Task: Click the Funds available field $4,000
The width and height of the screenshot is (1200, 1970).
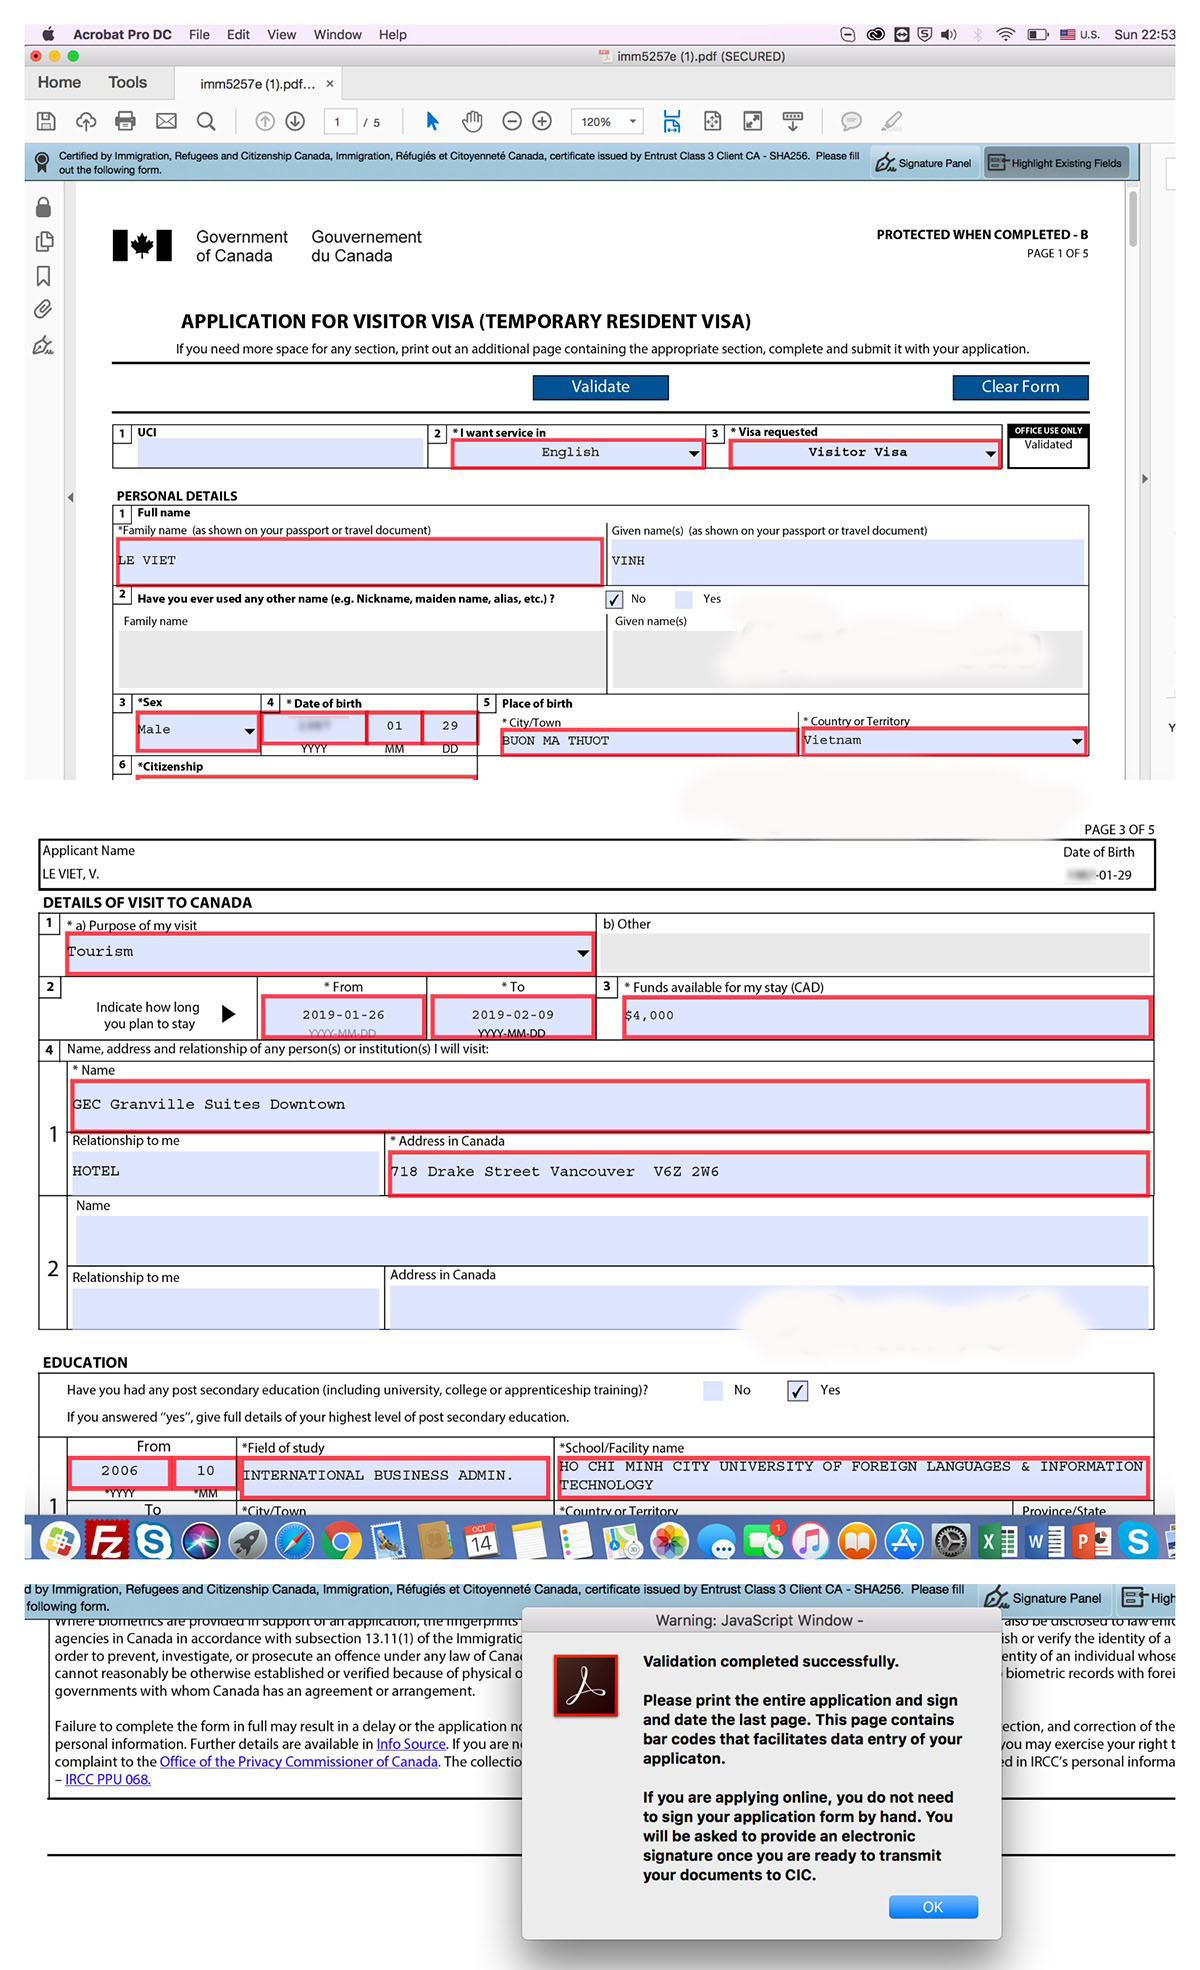Action: pos(887,1016)
